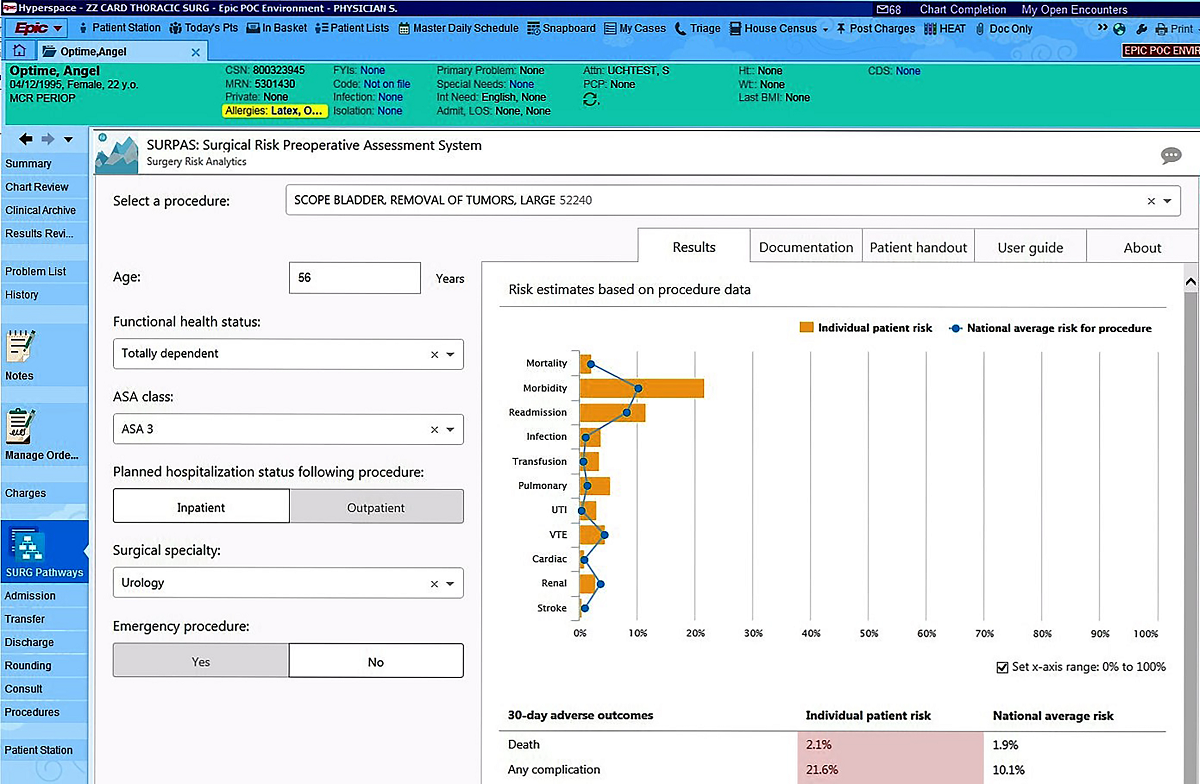Toggle Set x-axis range 0% to 100% checkbox

point(1003,667)
